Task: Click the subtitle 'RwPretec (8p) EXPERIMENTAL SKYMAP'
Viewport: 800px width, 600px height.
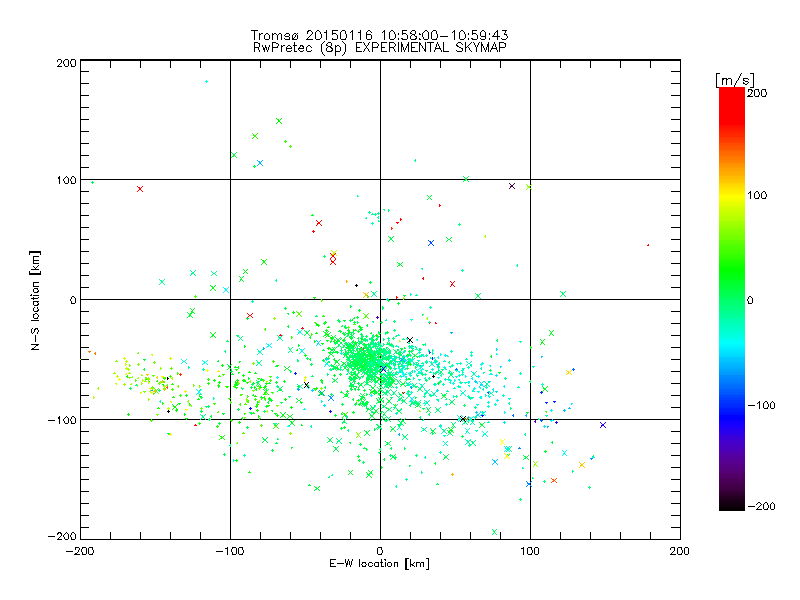Action: point(380,48)
